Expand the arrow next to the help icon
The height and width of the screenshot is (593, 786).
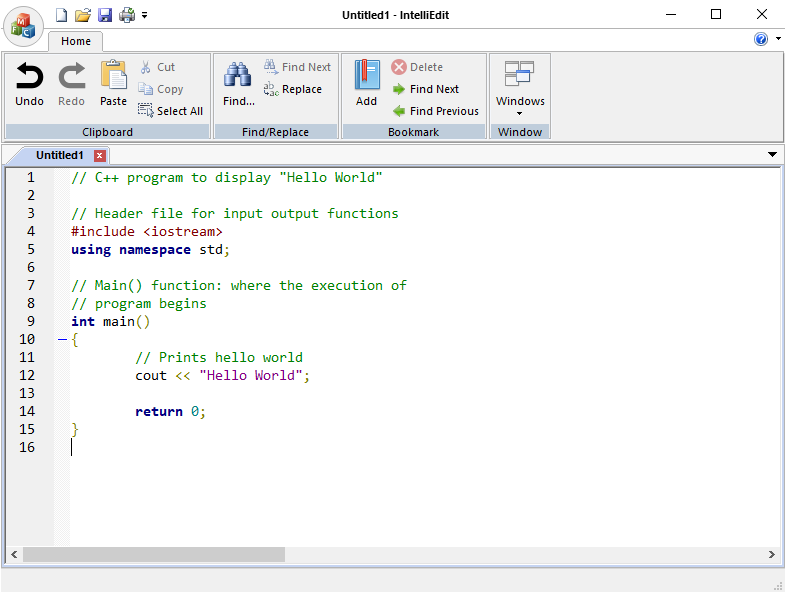point(778,38)
